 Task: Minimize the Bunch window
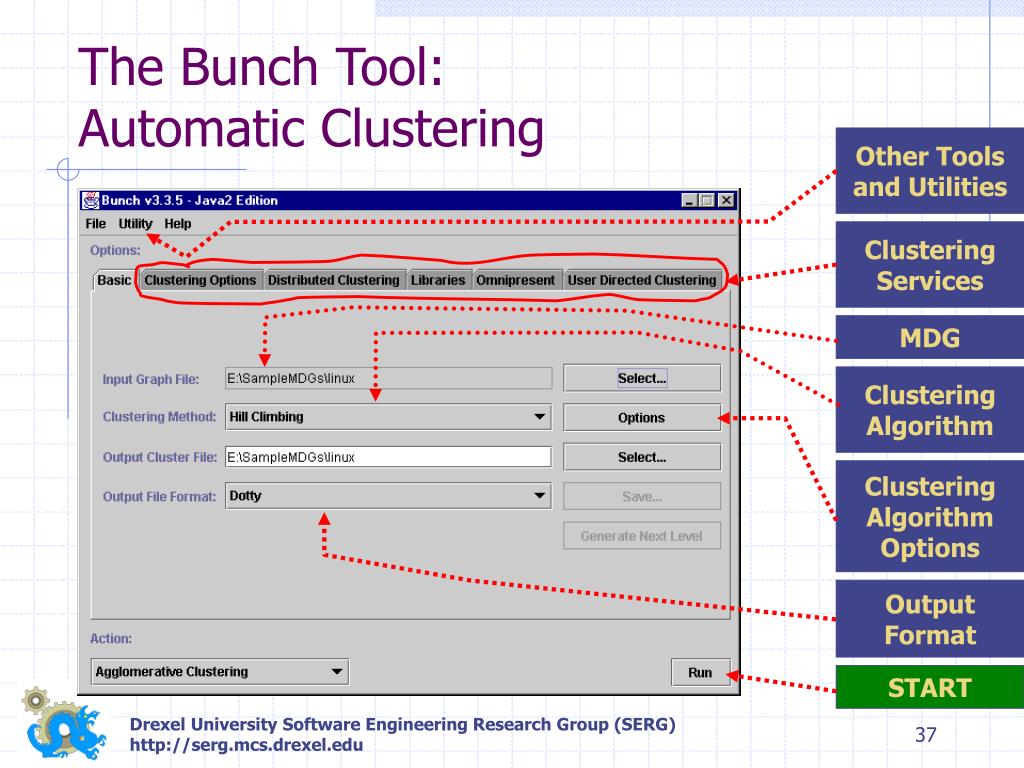click(x=689, y=200)
